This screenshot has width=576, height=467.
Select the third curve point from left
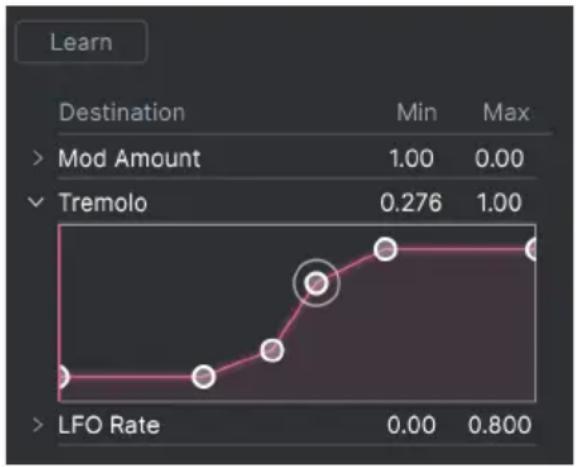pyautogui.click(x=272, y=351)
